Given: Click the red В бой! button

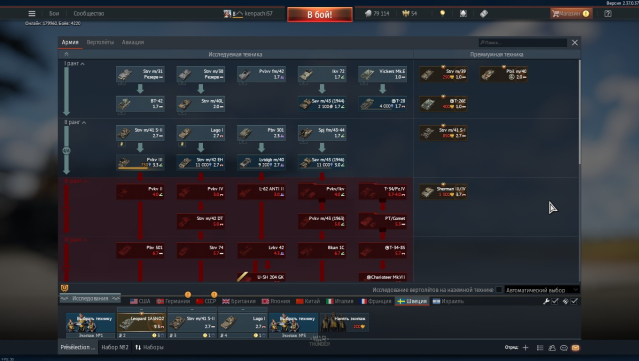Looking at the screenshot, I should click(x=320, y=15).
